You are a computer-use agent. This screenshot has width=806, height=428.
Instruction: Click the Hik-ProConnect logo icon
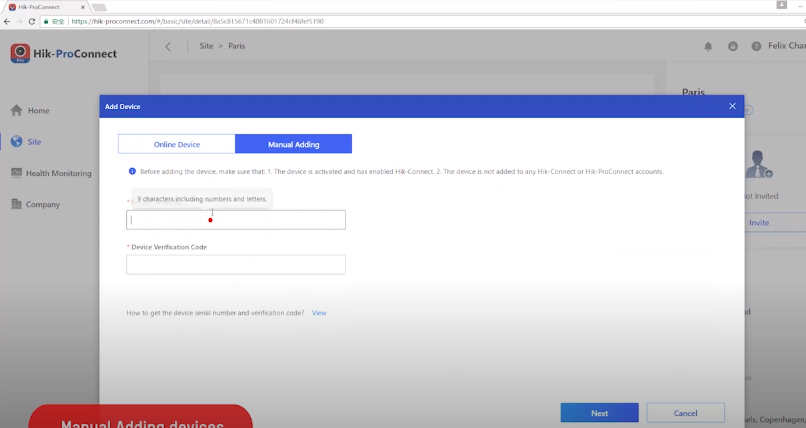point(20,53)
